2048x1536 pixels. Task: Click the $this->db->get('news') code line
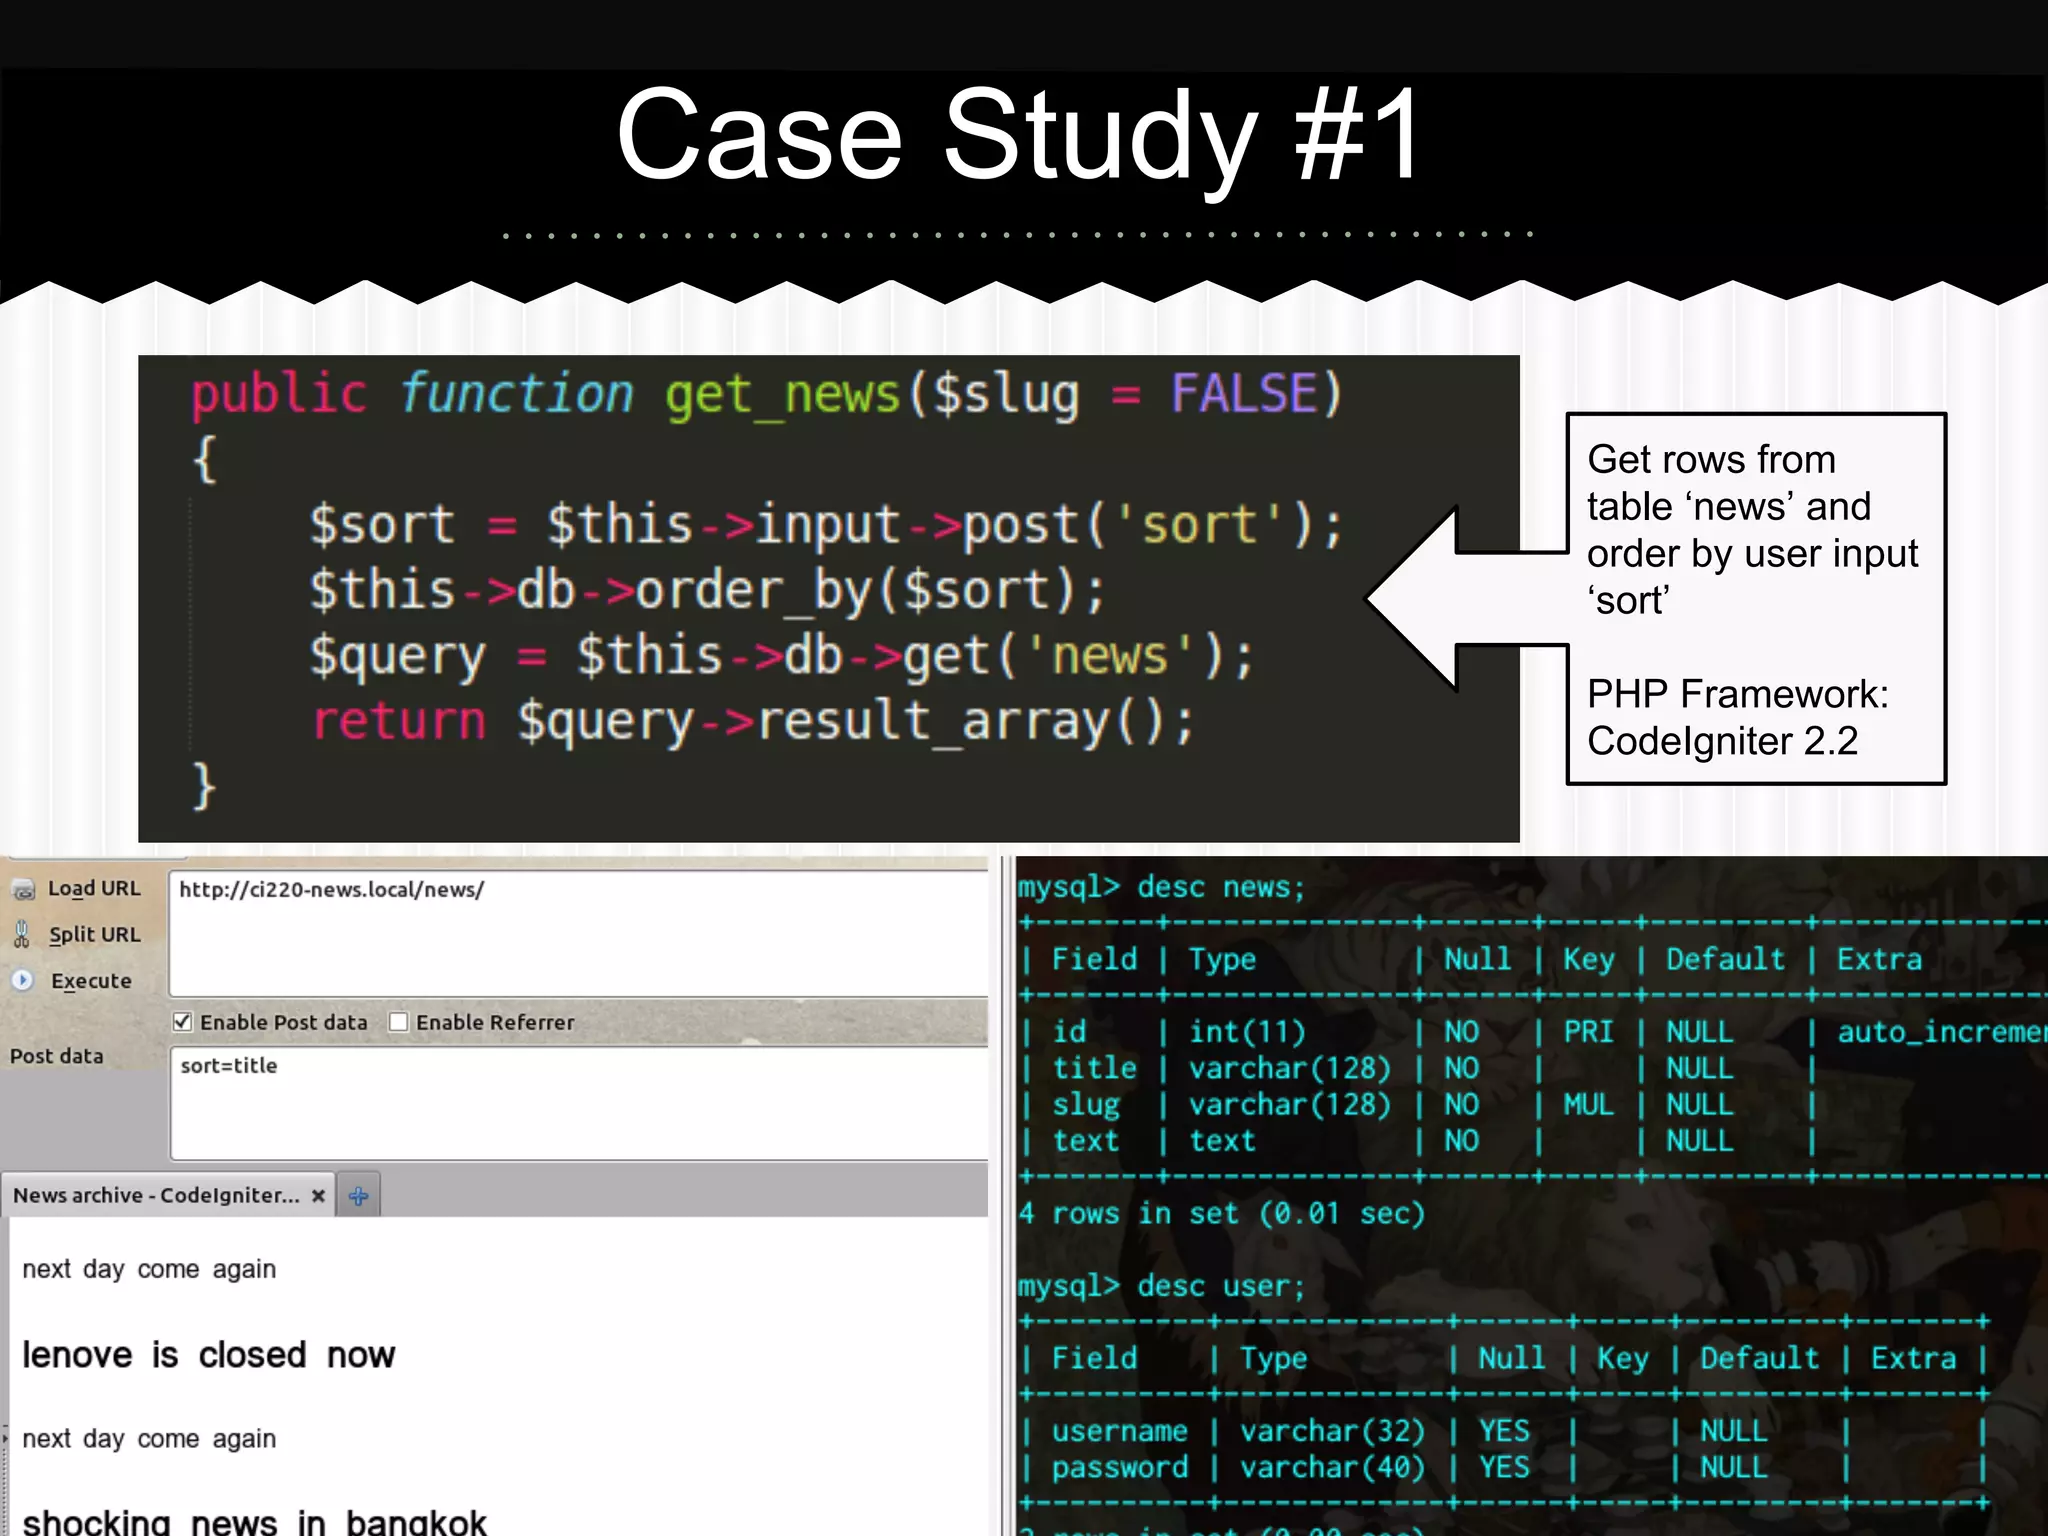pyautogui.click(x=781, y=656)
